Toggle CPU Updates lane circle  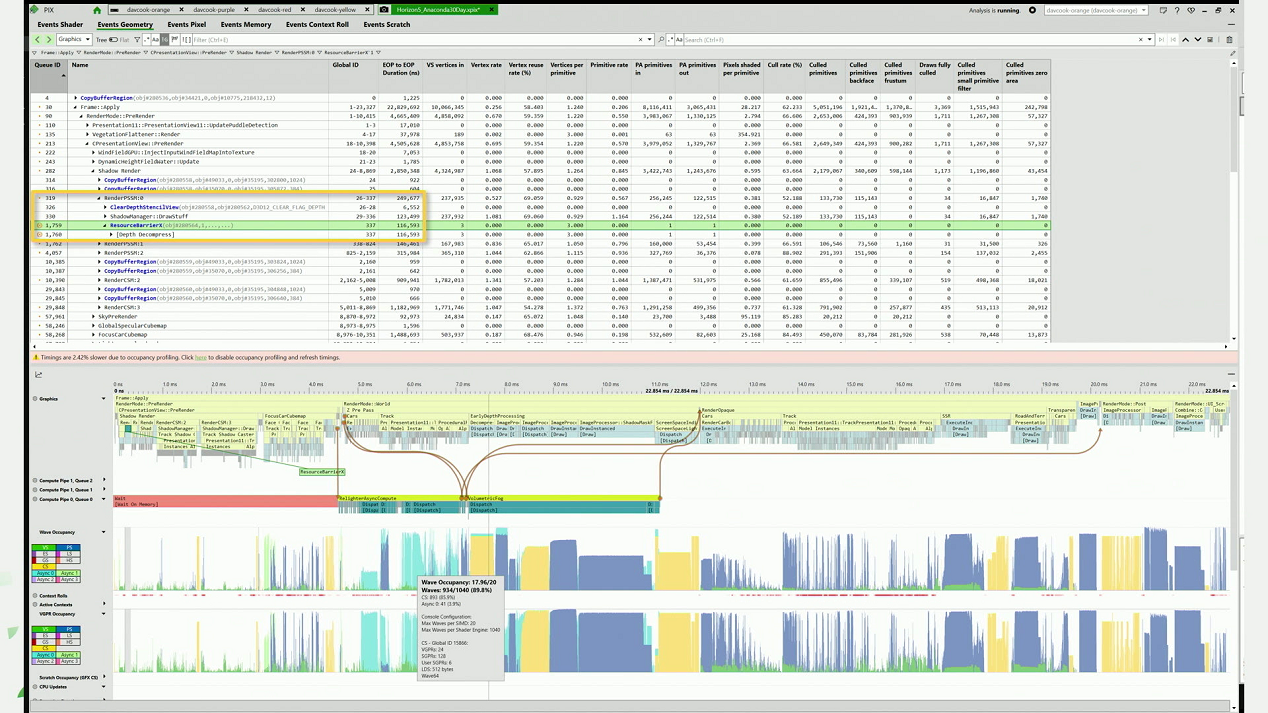point(35,687)
